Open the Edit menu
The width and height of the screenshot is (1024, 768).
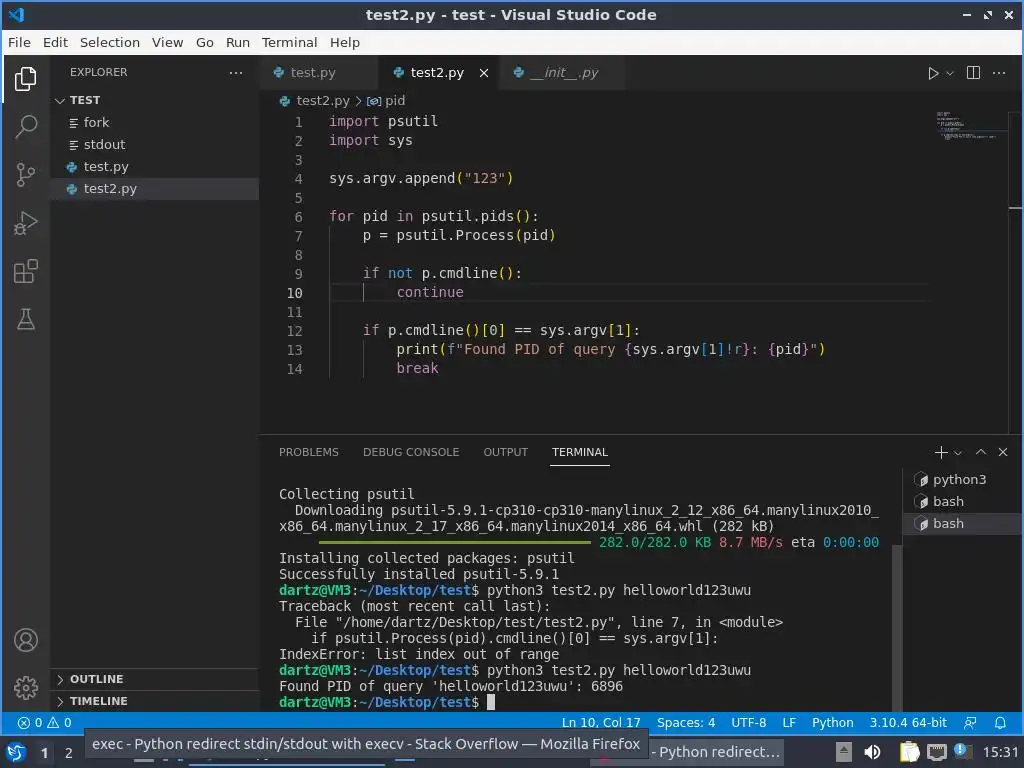click(55, 42)
